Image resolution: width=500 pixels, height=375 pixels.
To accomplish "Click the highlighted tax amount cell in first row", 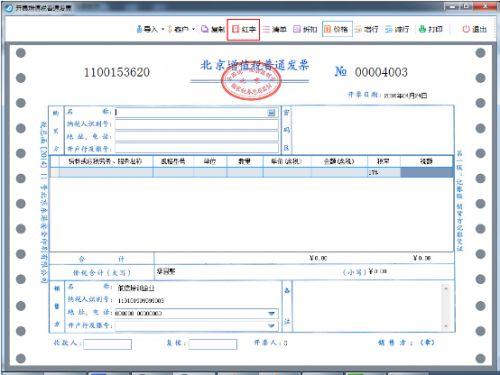I will 427,172.
